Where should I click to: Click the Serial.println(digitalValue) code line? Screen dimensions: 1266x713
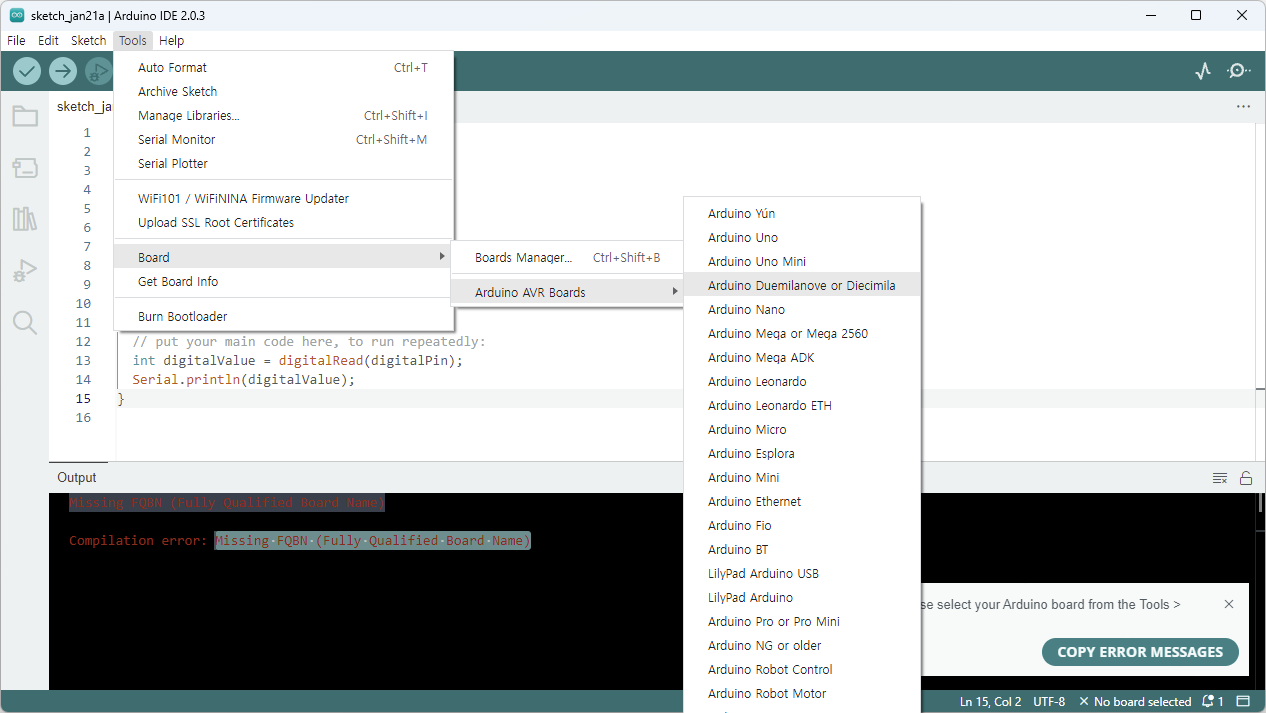point(244,380)
